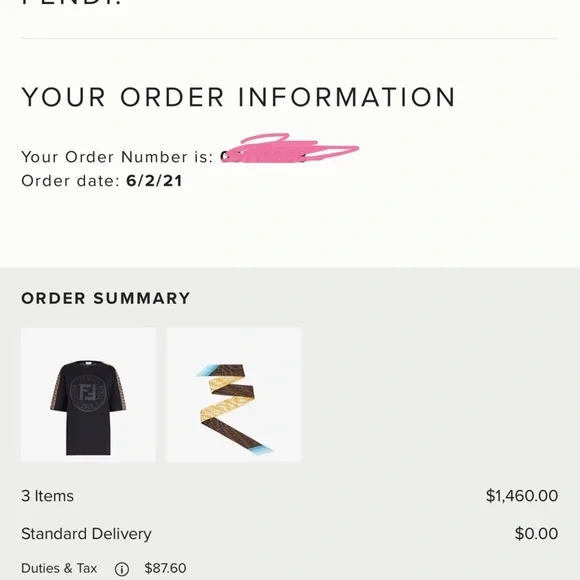This screenshot has height=580, width=580.
Task: Open the black FF logo T-shirt thumbnail
Action: pos(88,395)
